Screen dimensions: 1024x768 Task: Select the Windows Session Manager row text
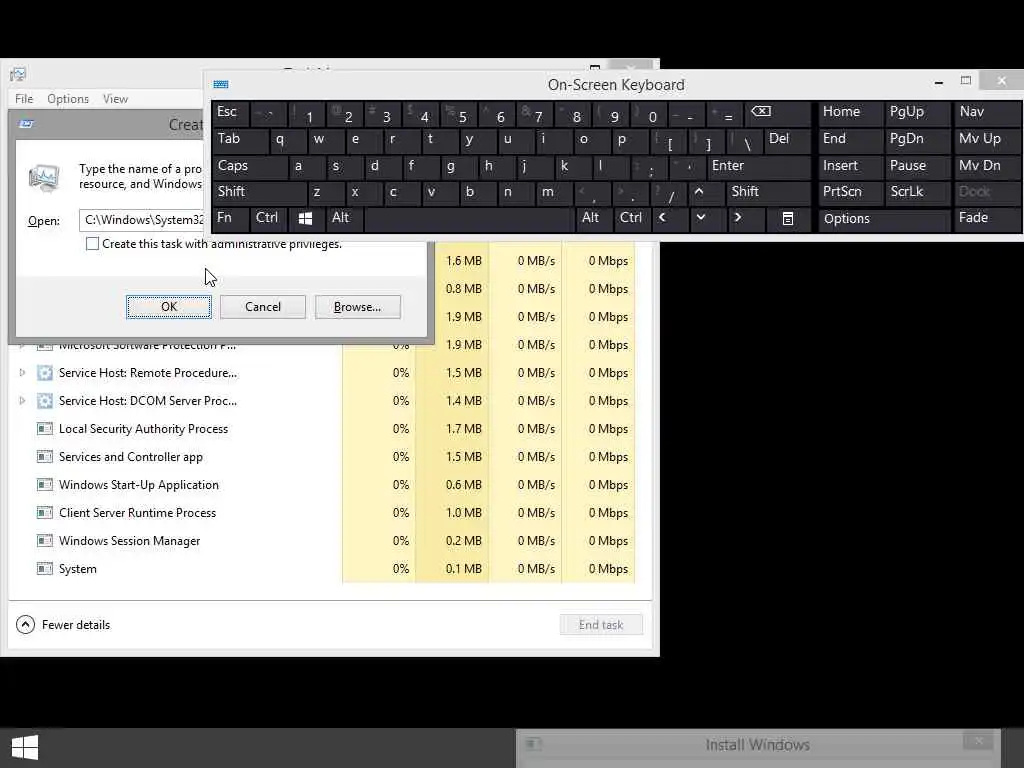click(x=129, y=541)
